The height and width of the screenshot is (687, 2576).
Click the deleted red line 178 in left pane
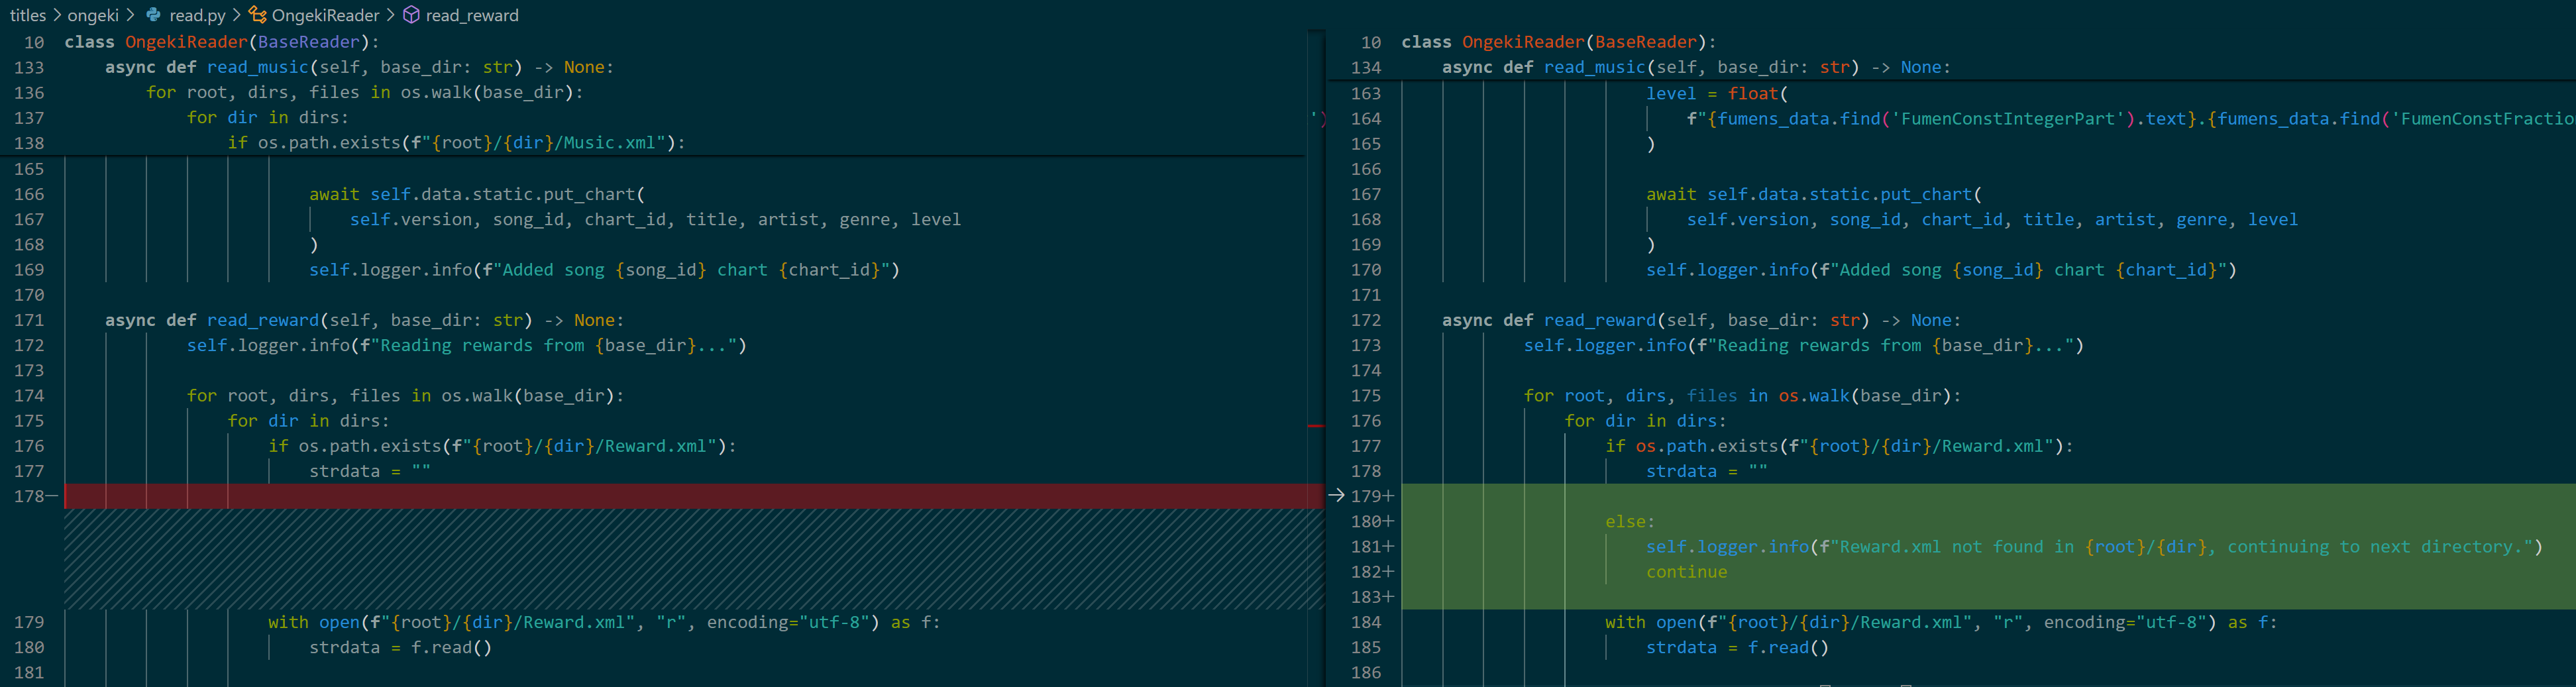coord(694,496)
